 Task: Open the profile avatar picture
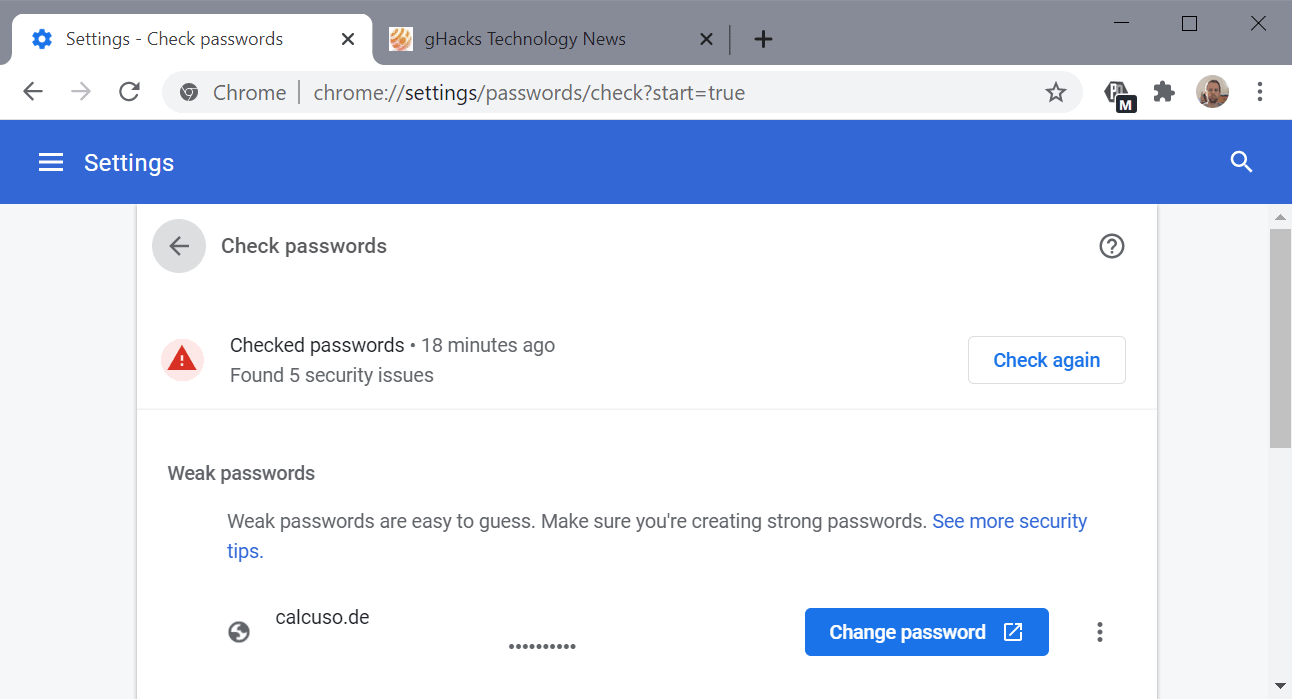[x=1212, y=92]
